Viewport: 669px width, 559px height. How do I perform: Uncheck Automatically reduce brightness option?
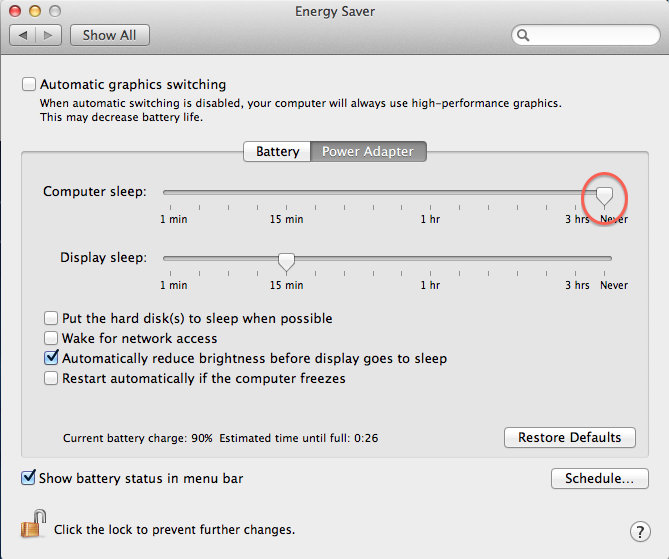pyautogui.click(x=52, y=358)
